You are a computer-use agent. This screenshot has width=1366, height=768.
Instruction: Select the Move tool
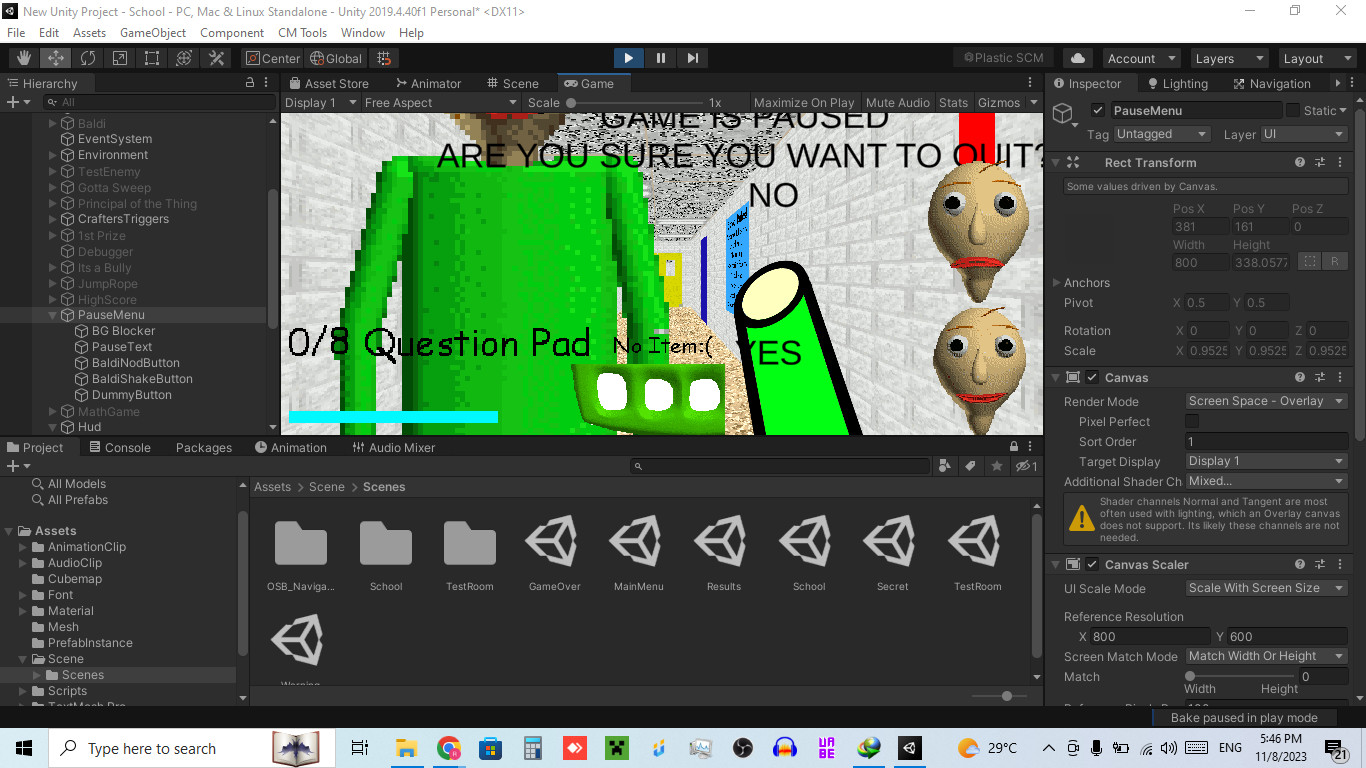[x=56, y=58]
